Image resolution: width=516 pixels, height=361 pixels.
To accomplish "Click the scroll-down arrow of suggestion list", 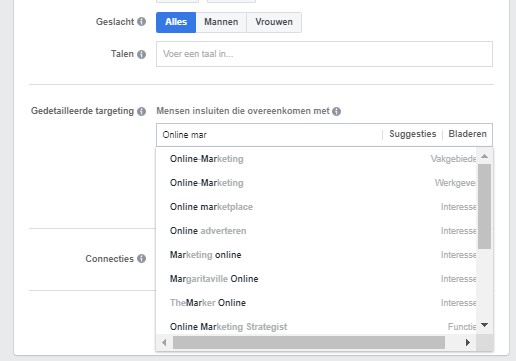I will [x=485, y=325].
